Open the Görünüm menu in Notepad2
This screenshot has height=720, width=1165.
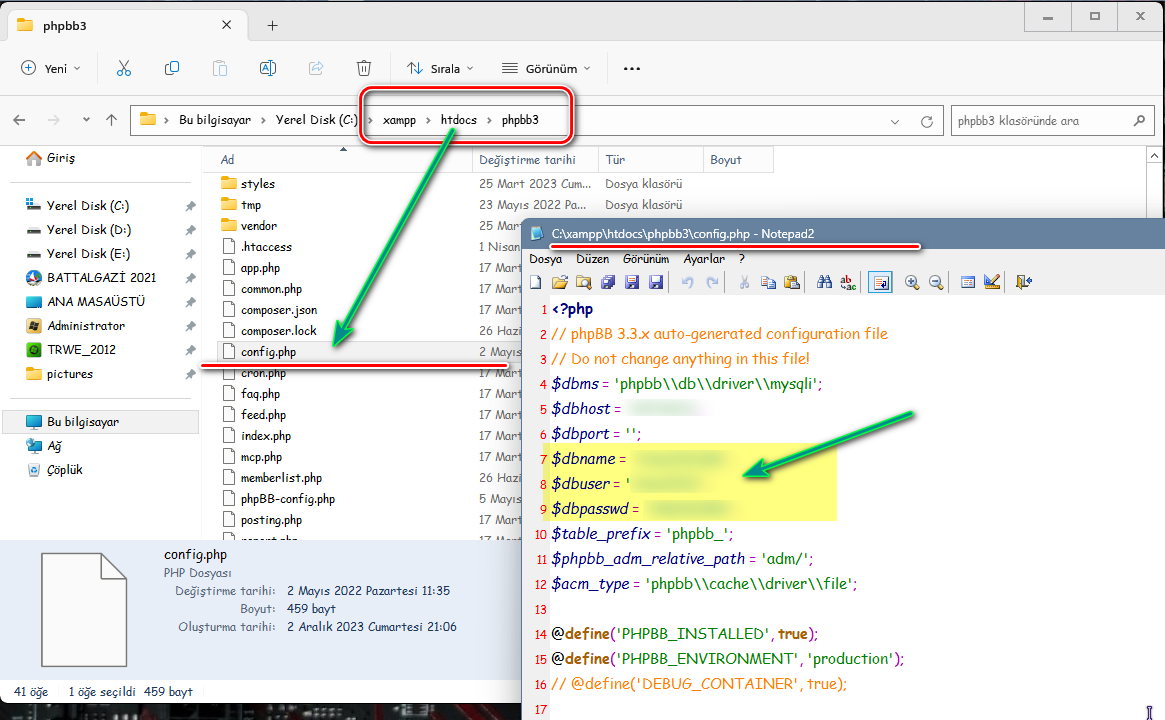click(646, 259)
